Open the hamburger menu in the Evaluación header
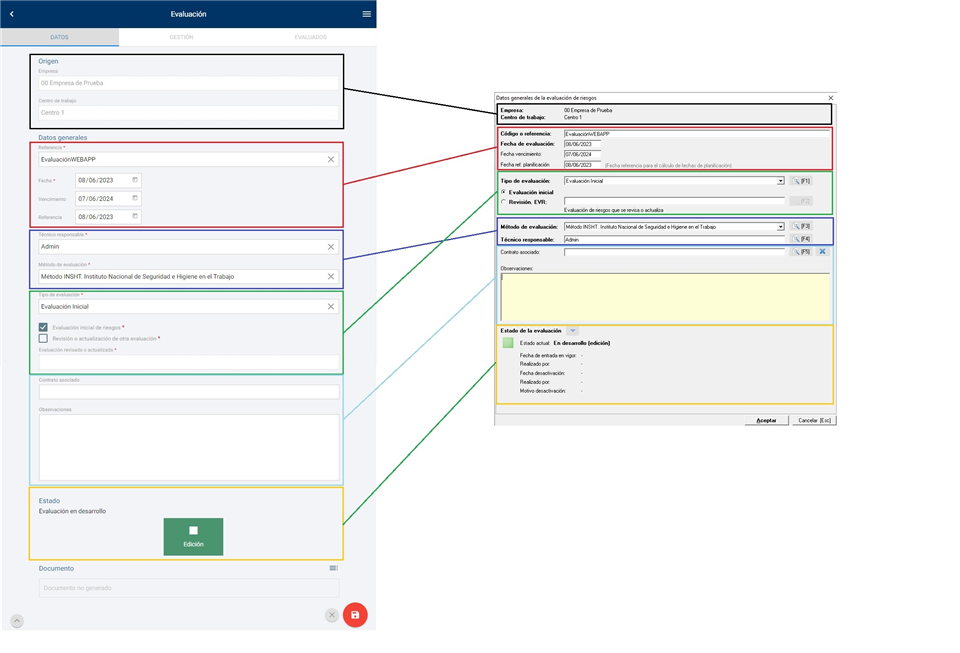This screenshot has height=653, width=960. click(x=366, y=14)
